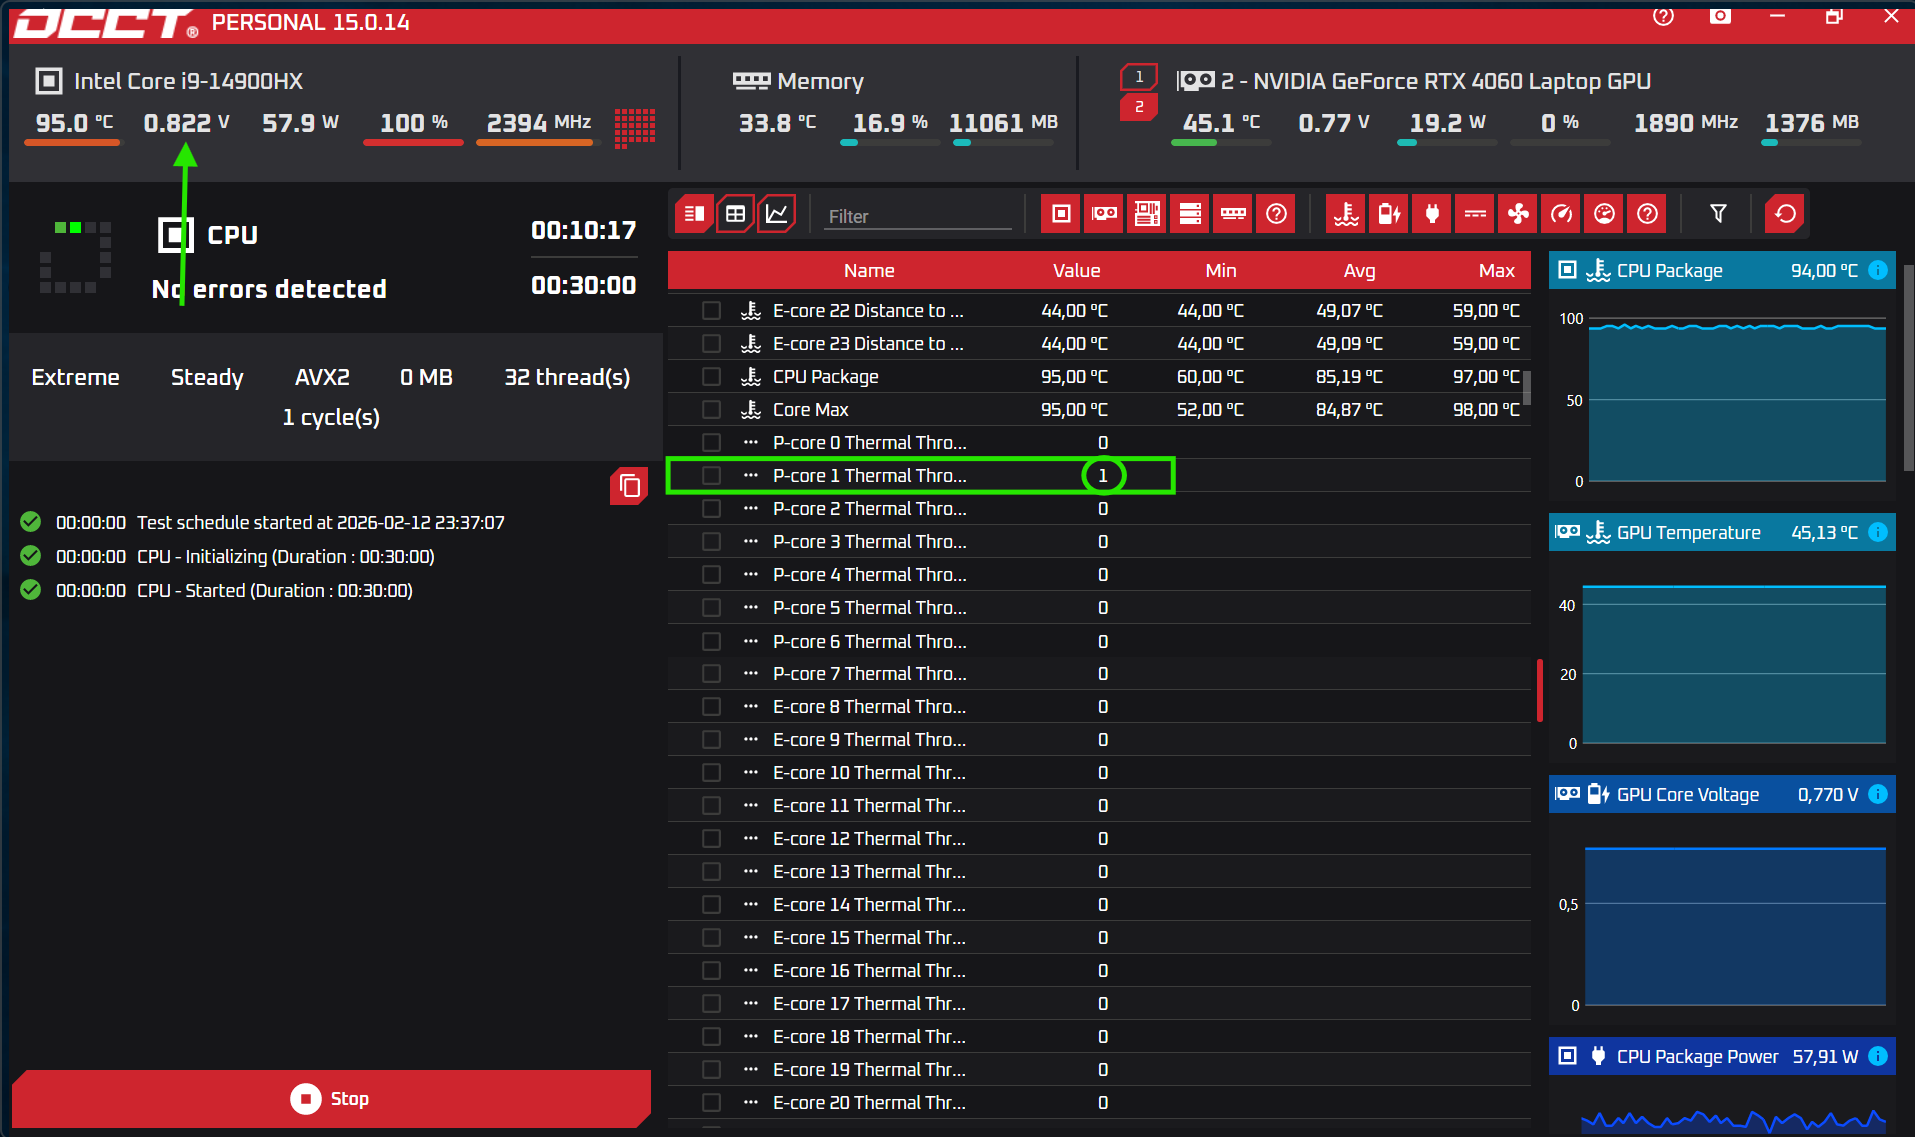Viewport: 1915px width, 1137px height.
Task: Toggle the power plug sensor type filter
Action: point(1432,214)
